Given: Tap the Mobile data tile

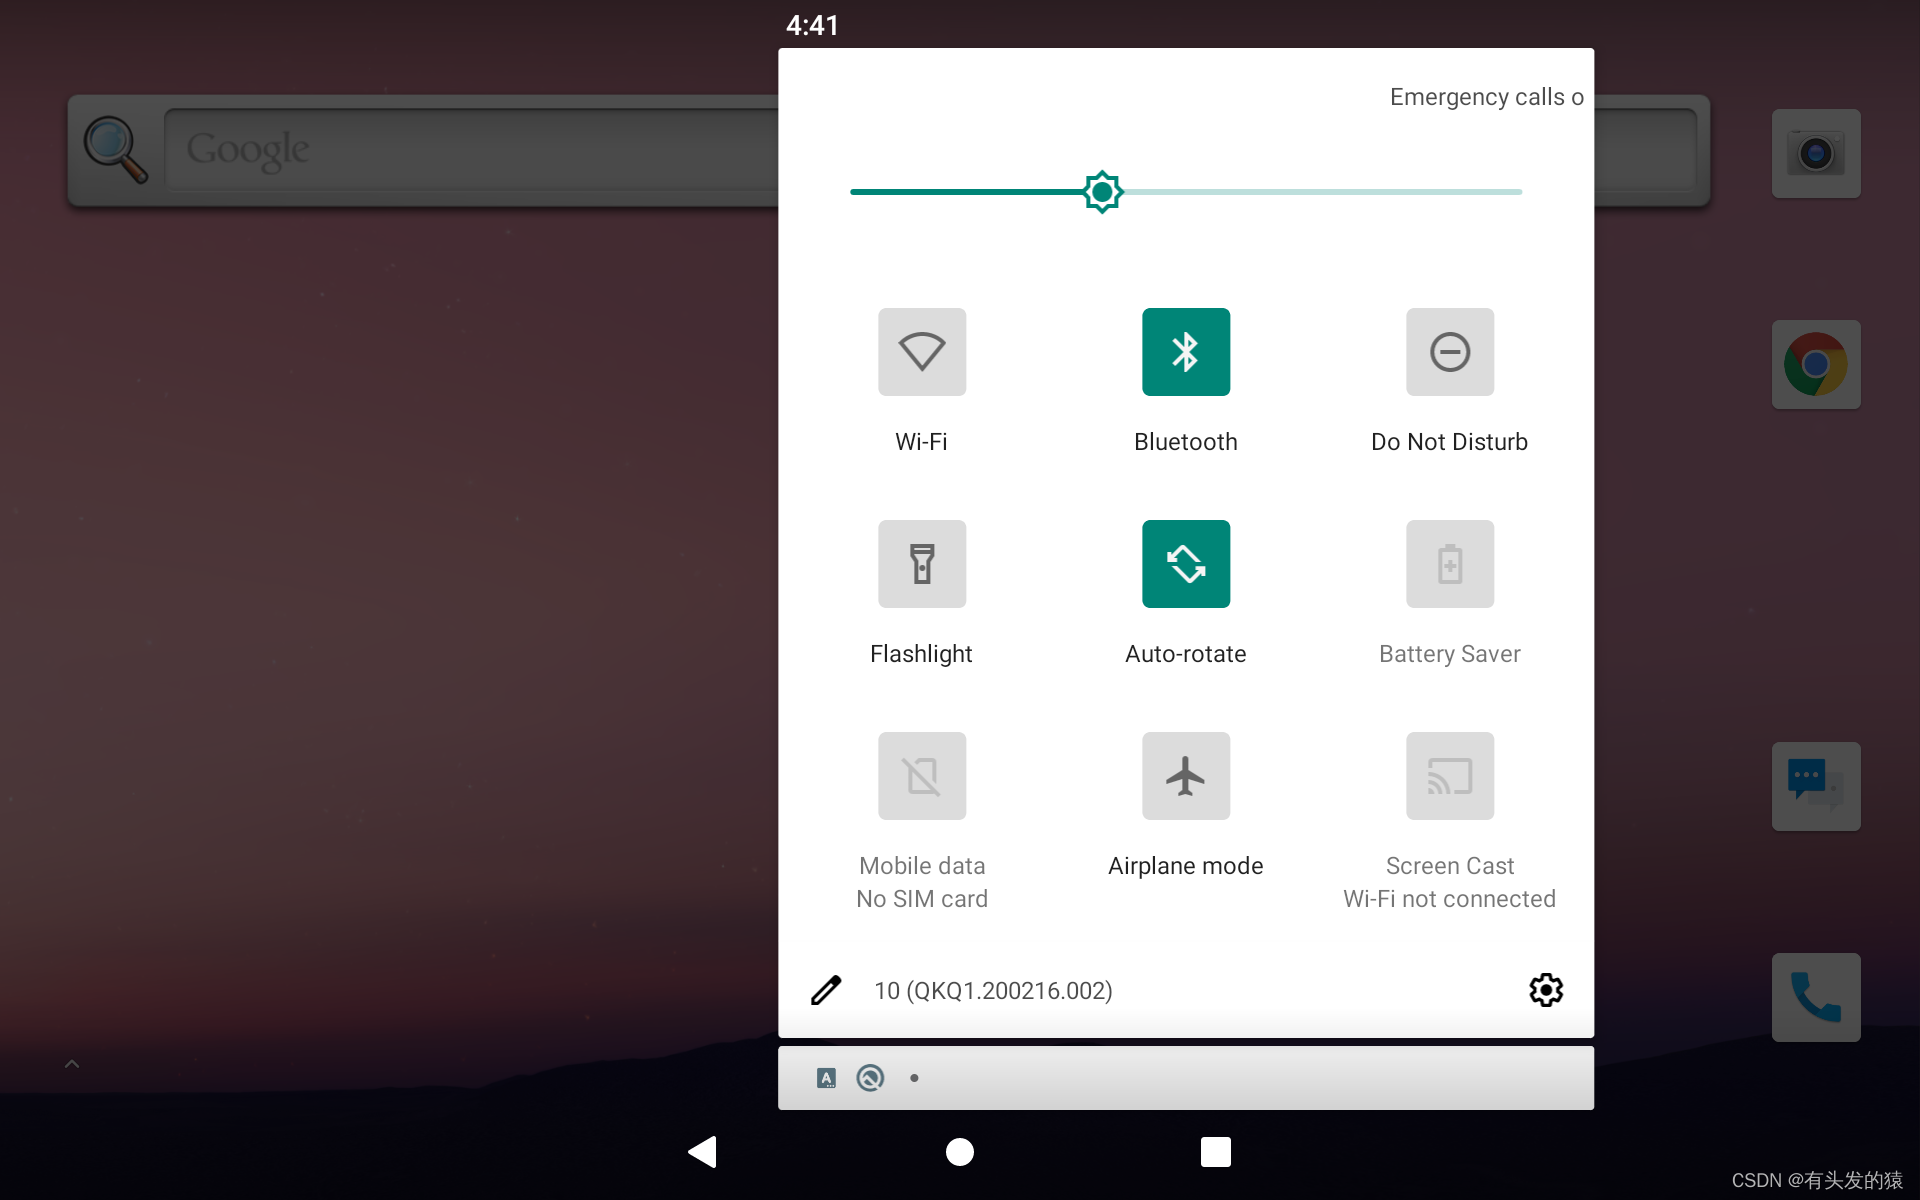Looking at the screenshot, I should pos(921,776).
